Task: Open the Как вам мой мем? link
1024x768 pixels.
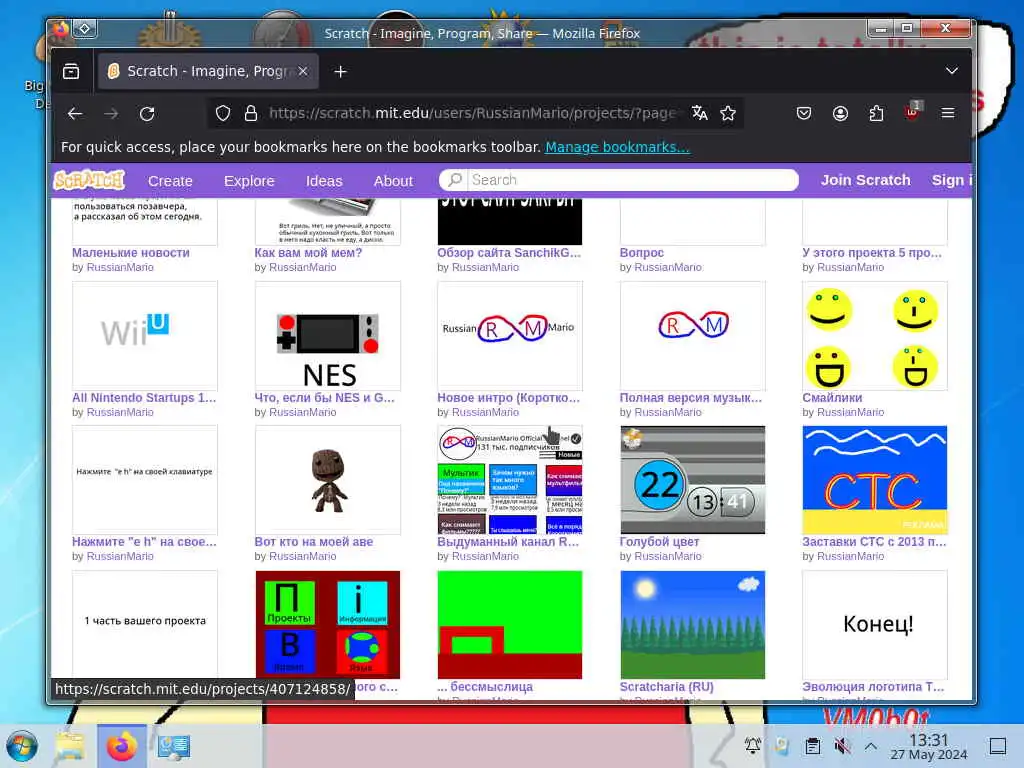Action: coord(308,253)
